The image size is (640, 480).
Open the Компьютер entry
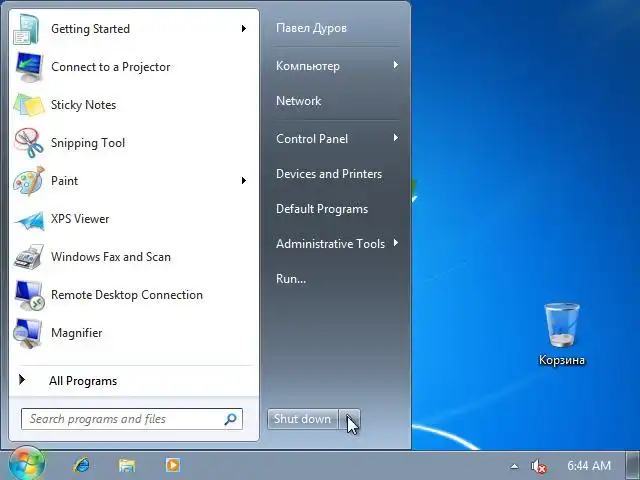point(308,66)
